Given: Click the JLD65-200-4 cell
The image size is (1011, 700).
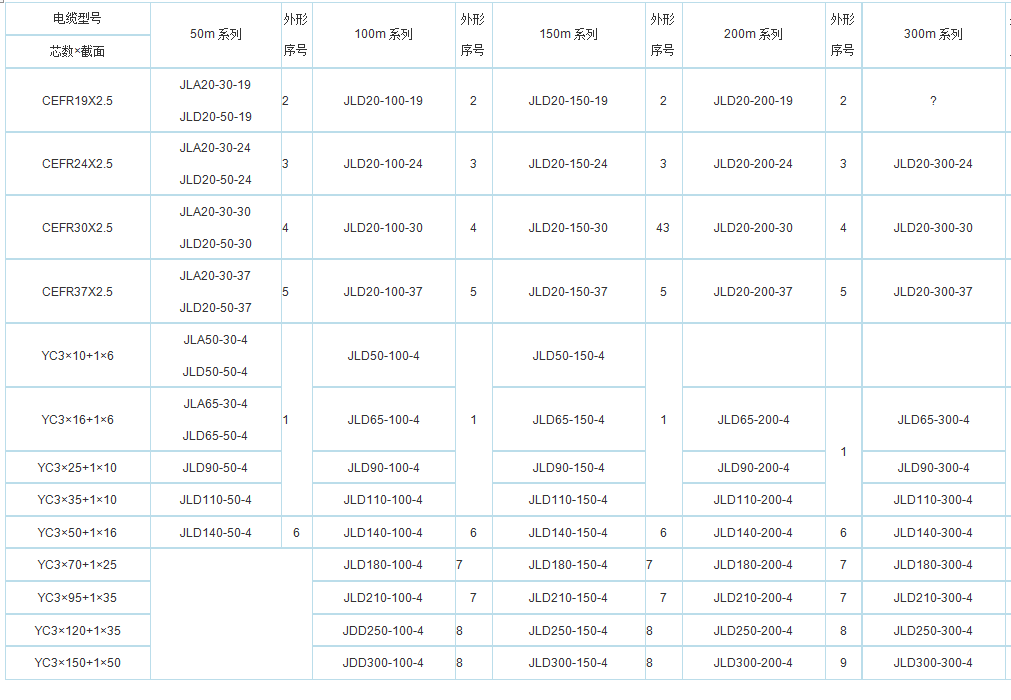Looking at the screenshot, I should 753,420.
